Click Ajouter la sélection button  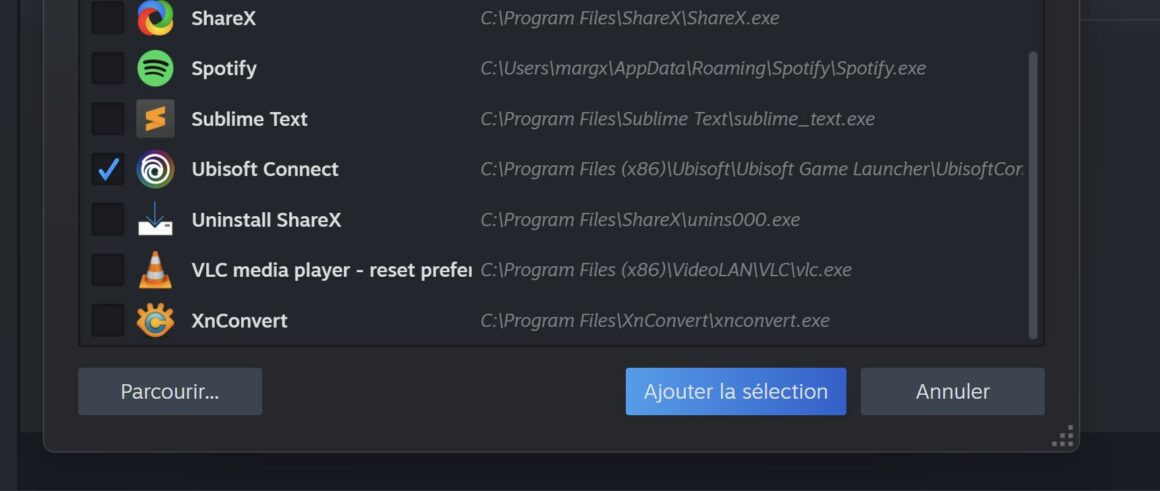tap(735, 391)
